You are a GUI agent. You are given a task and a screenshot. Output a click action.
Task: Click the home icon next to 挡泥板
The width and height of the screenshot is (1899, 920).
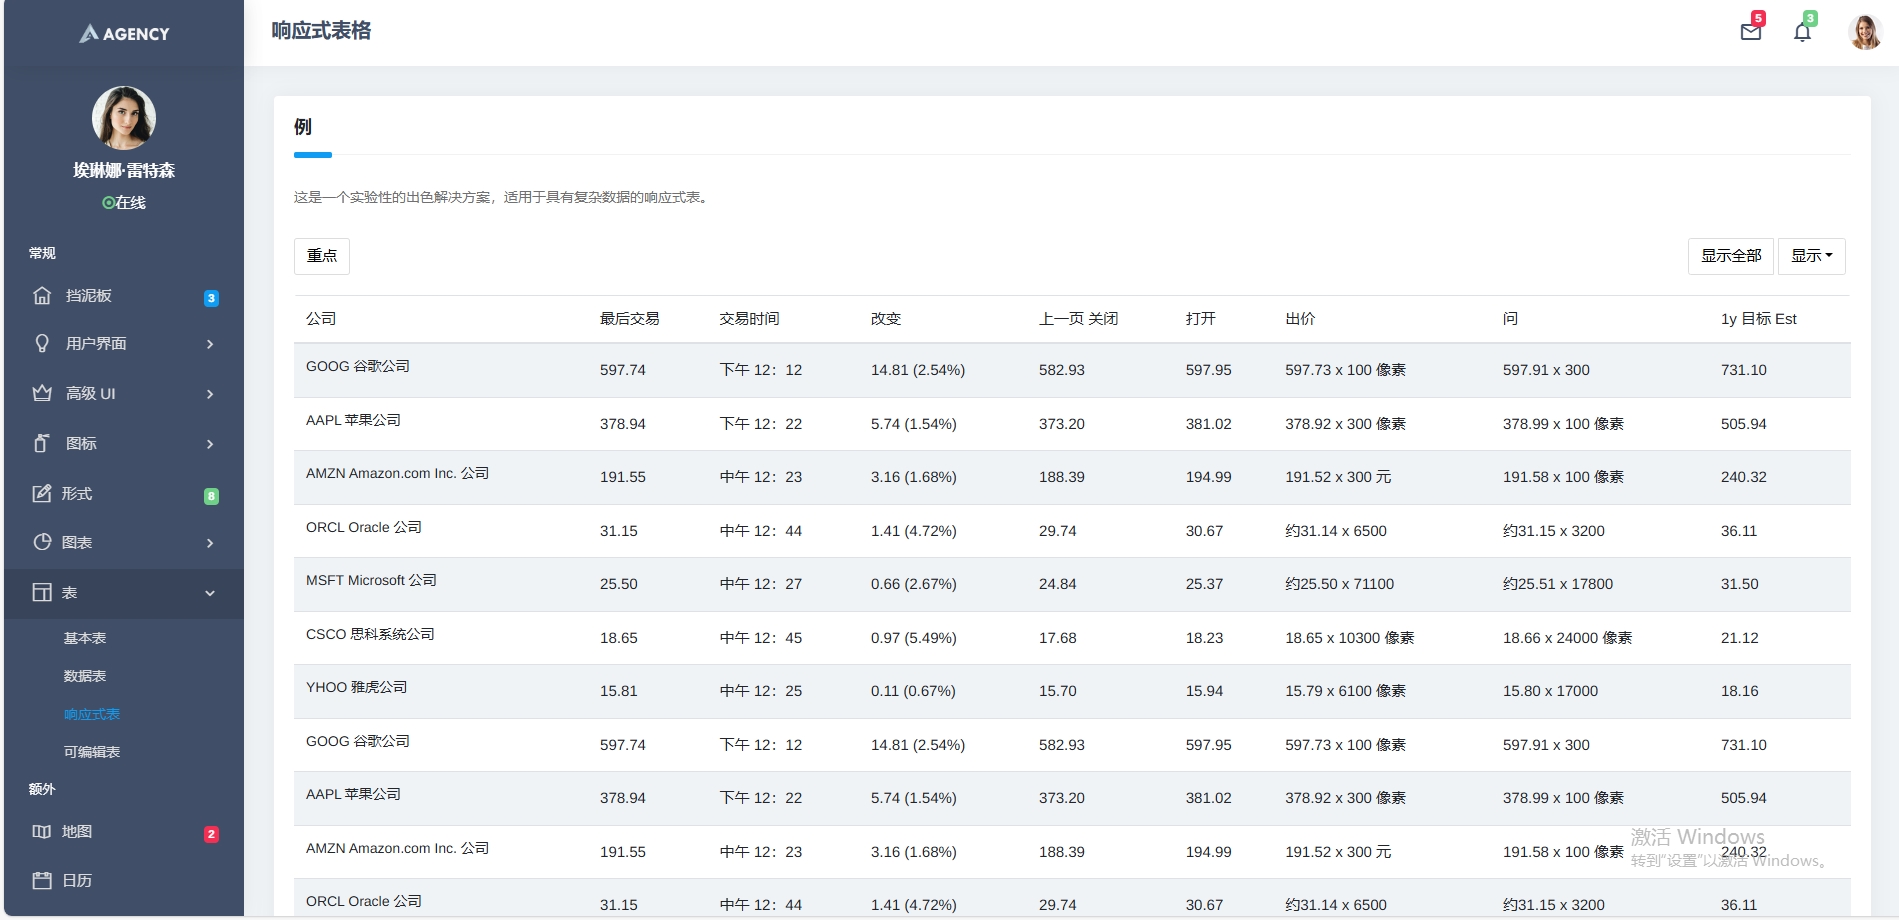[x=42, y=295]
